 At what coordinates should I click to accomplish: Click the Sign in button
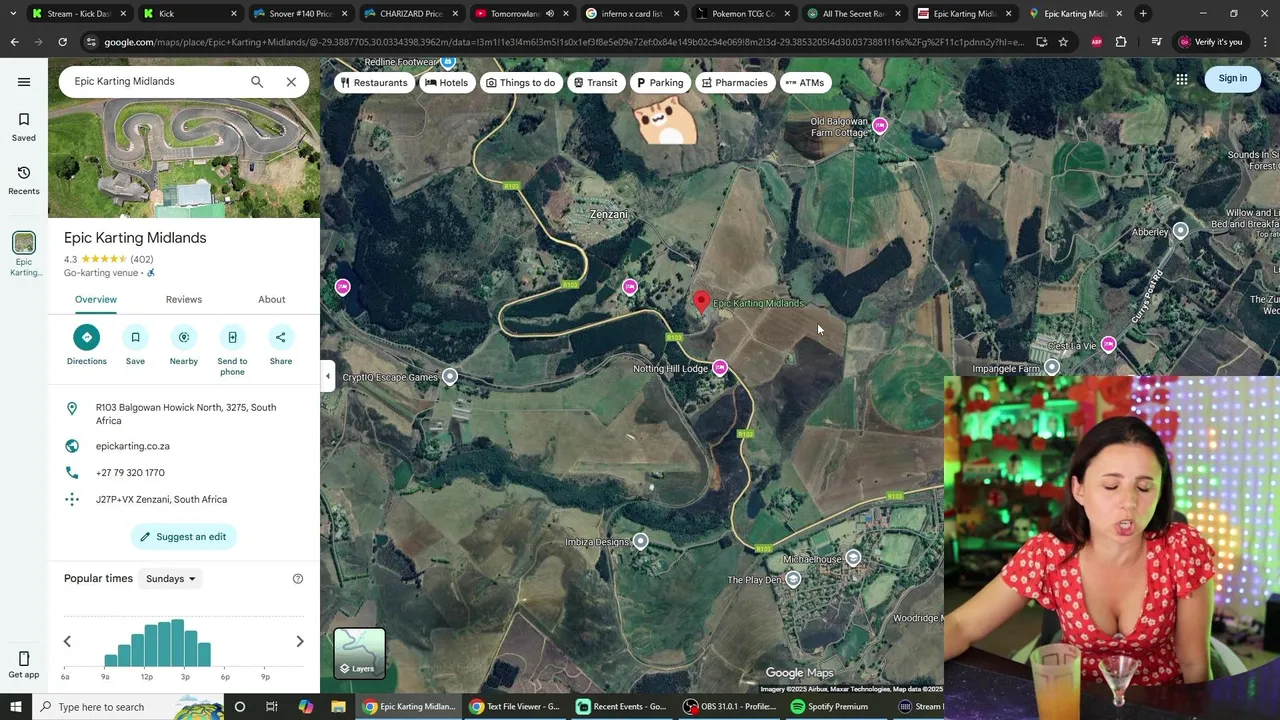[1233, 78]
